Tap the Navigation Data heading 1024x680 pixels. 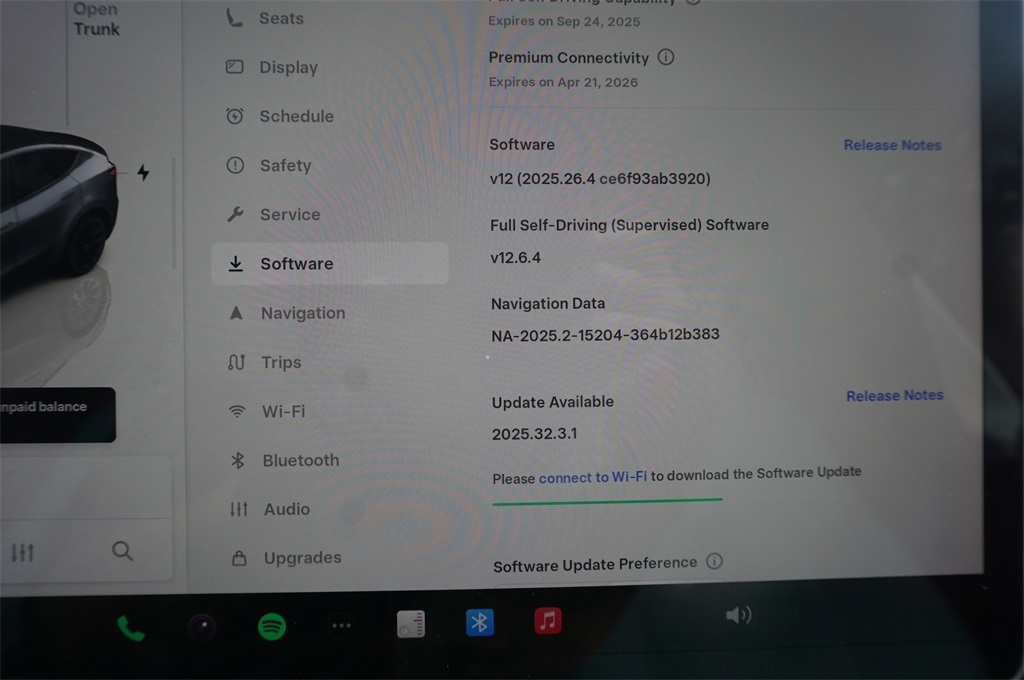tap(548, 304)
